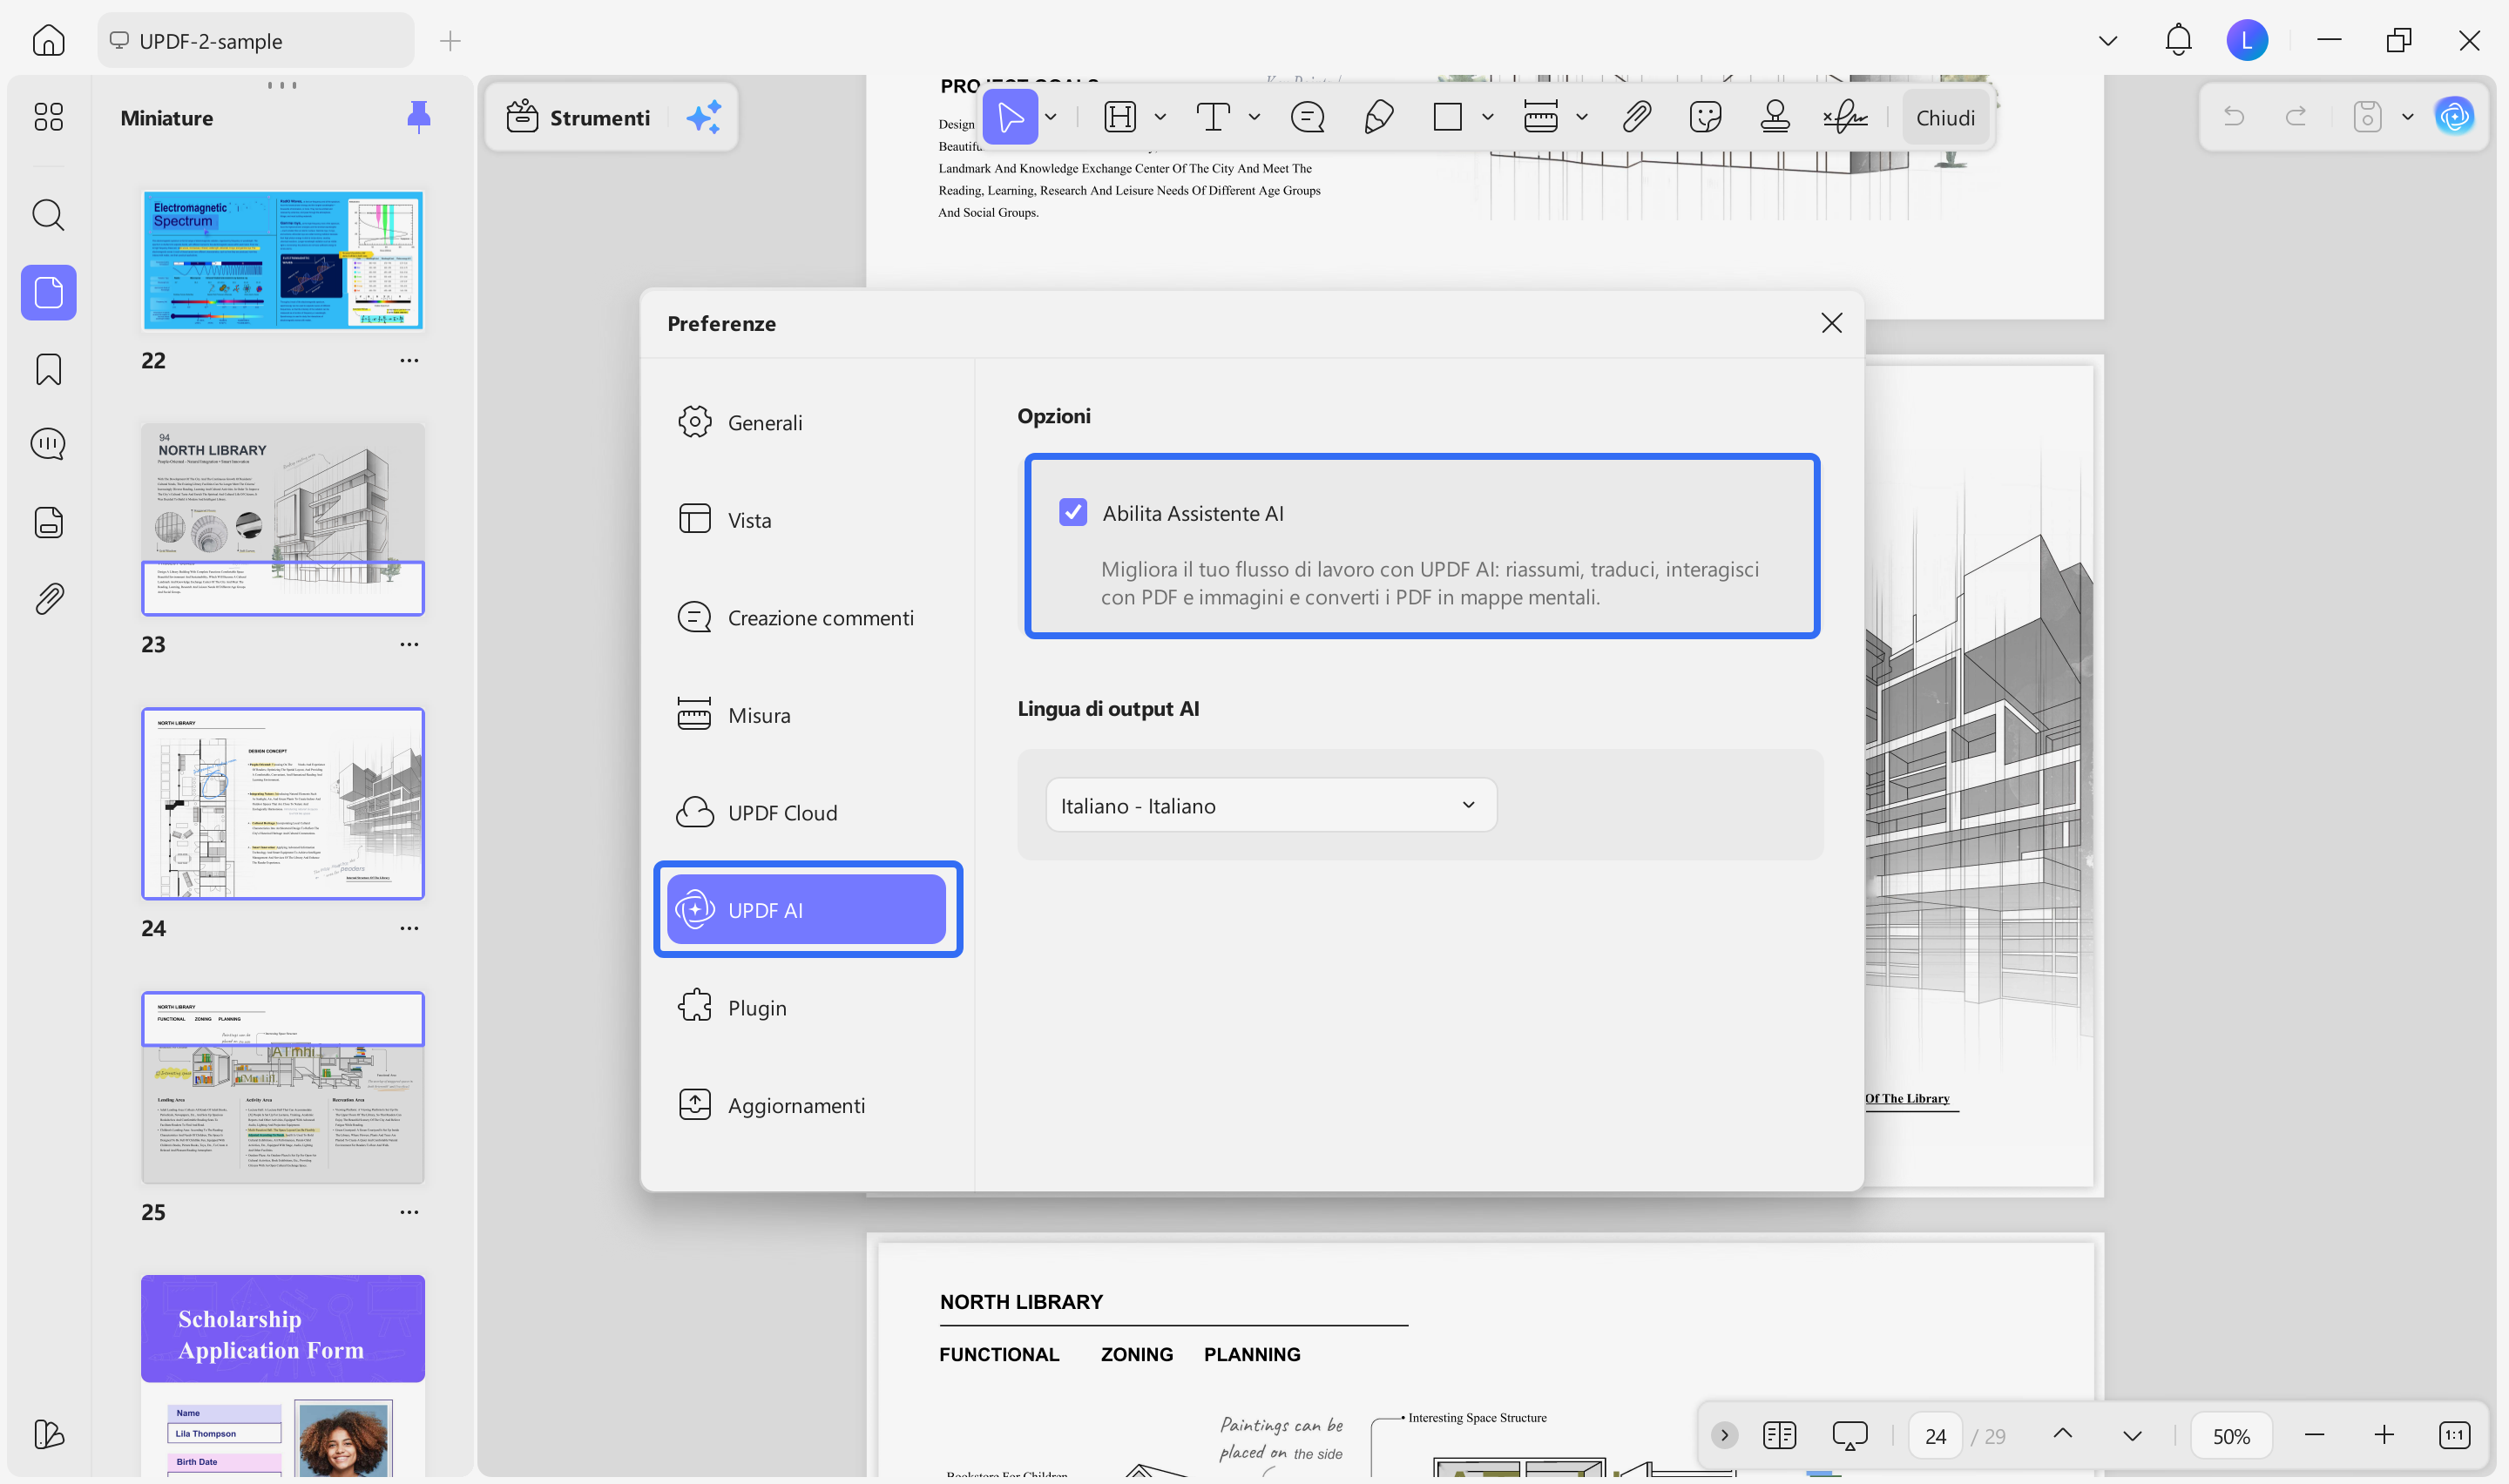Screen dimensions: 2509x1484
Task: Select the page thumbnails panel icon
Action: pos(48,292)
